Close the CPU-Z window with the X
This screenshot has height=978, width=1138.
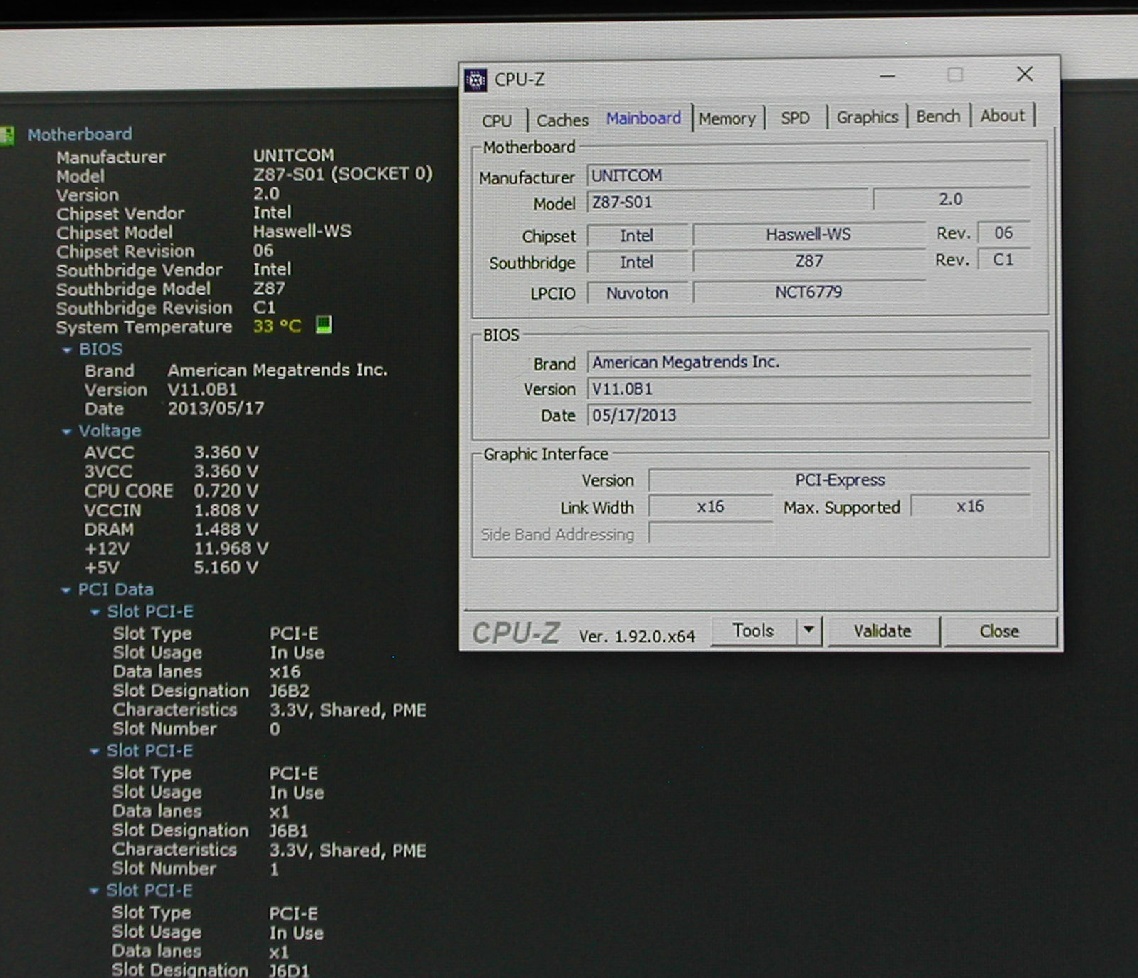tap(1025, 74)
